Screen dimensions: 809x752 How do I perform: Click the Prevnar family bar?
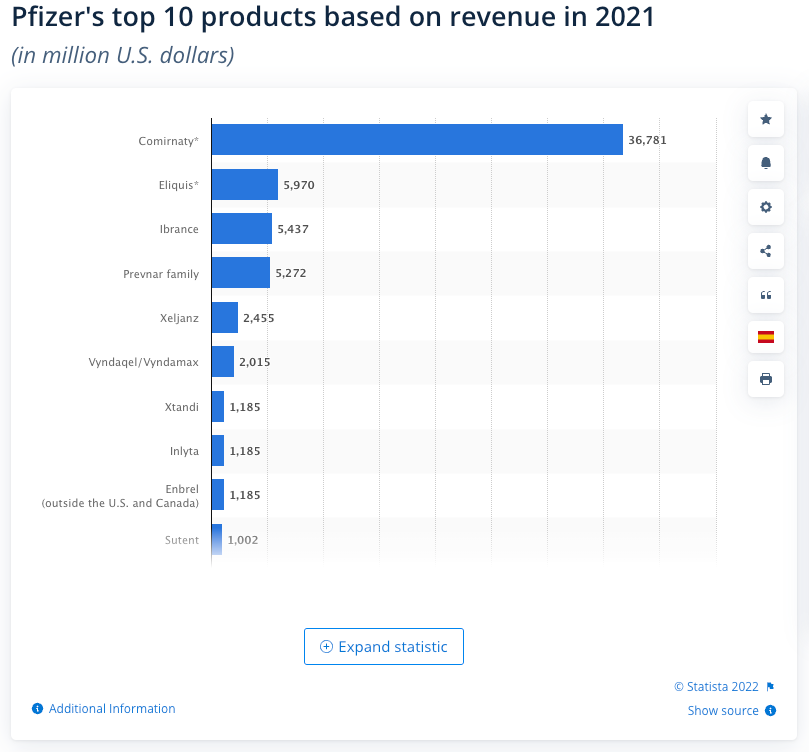pyautogui.click(x=241, y=272)
